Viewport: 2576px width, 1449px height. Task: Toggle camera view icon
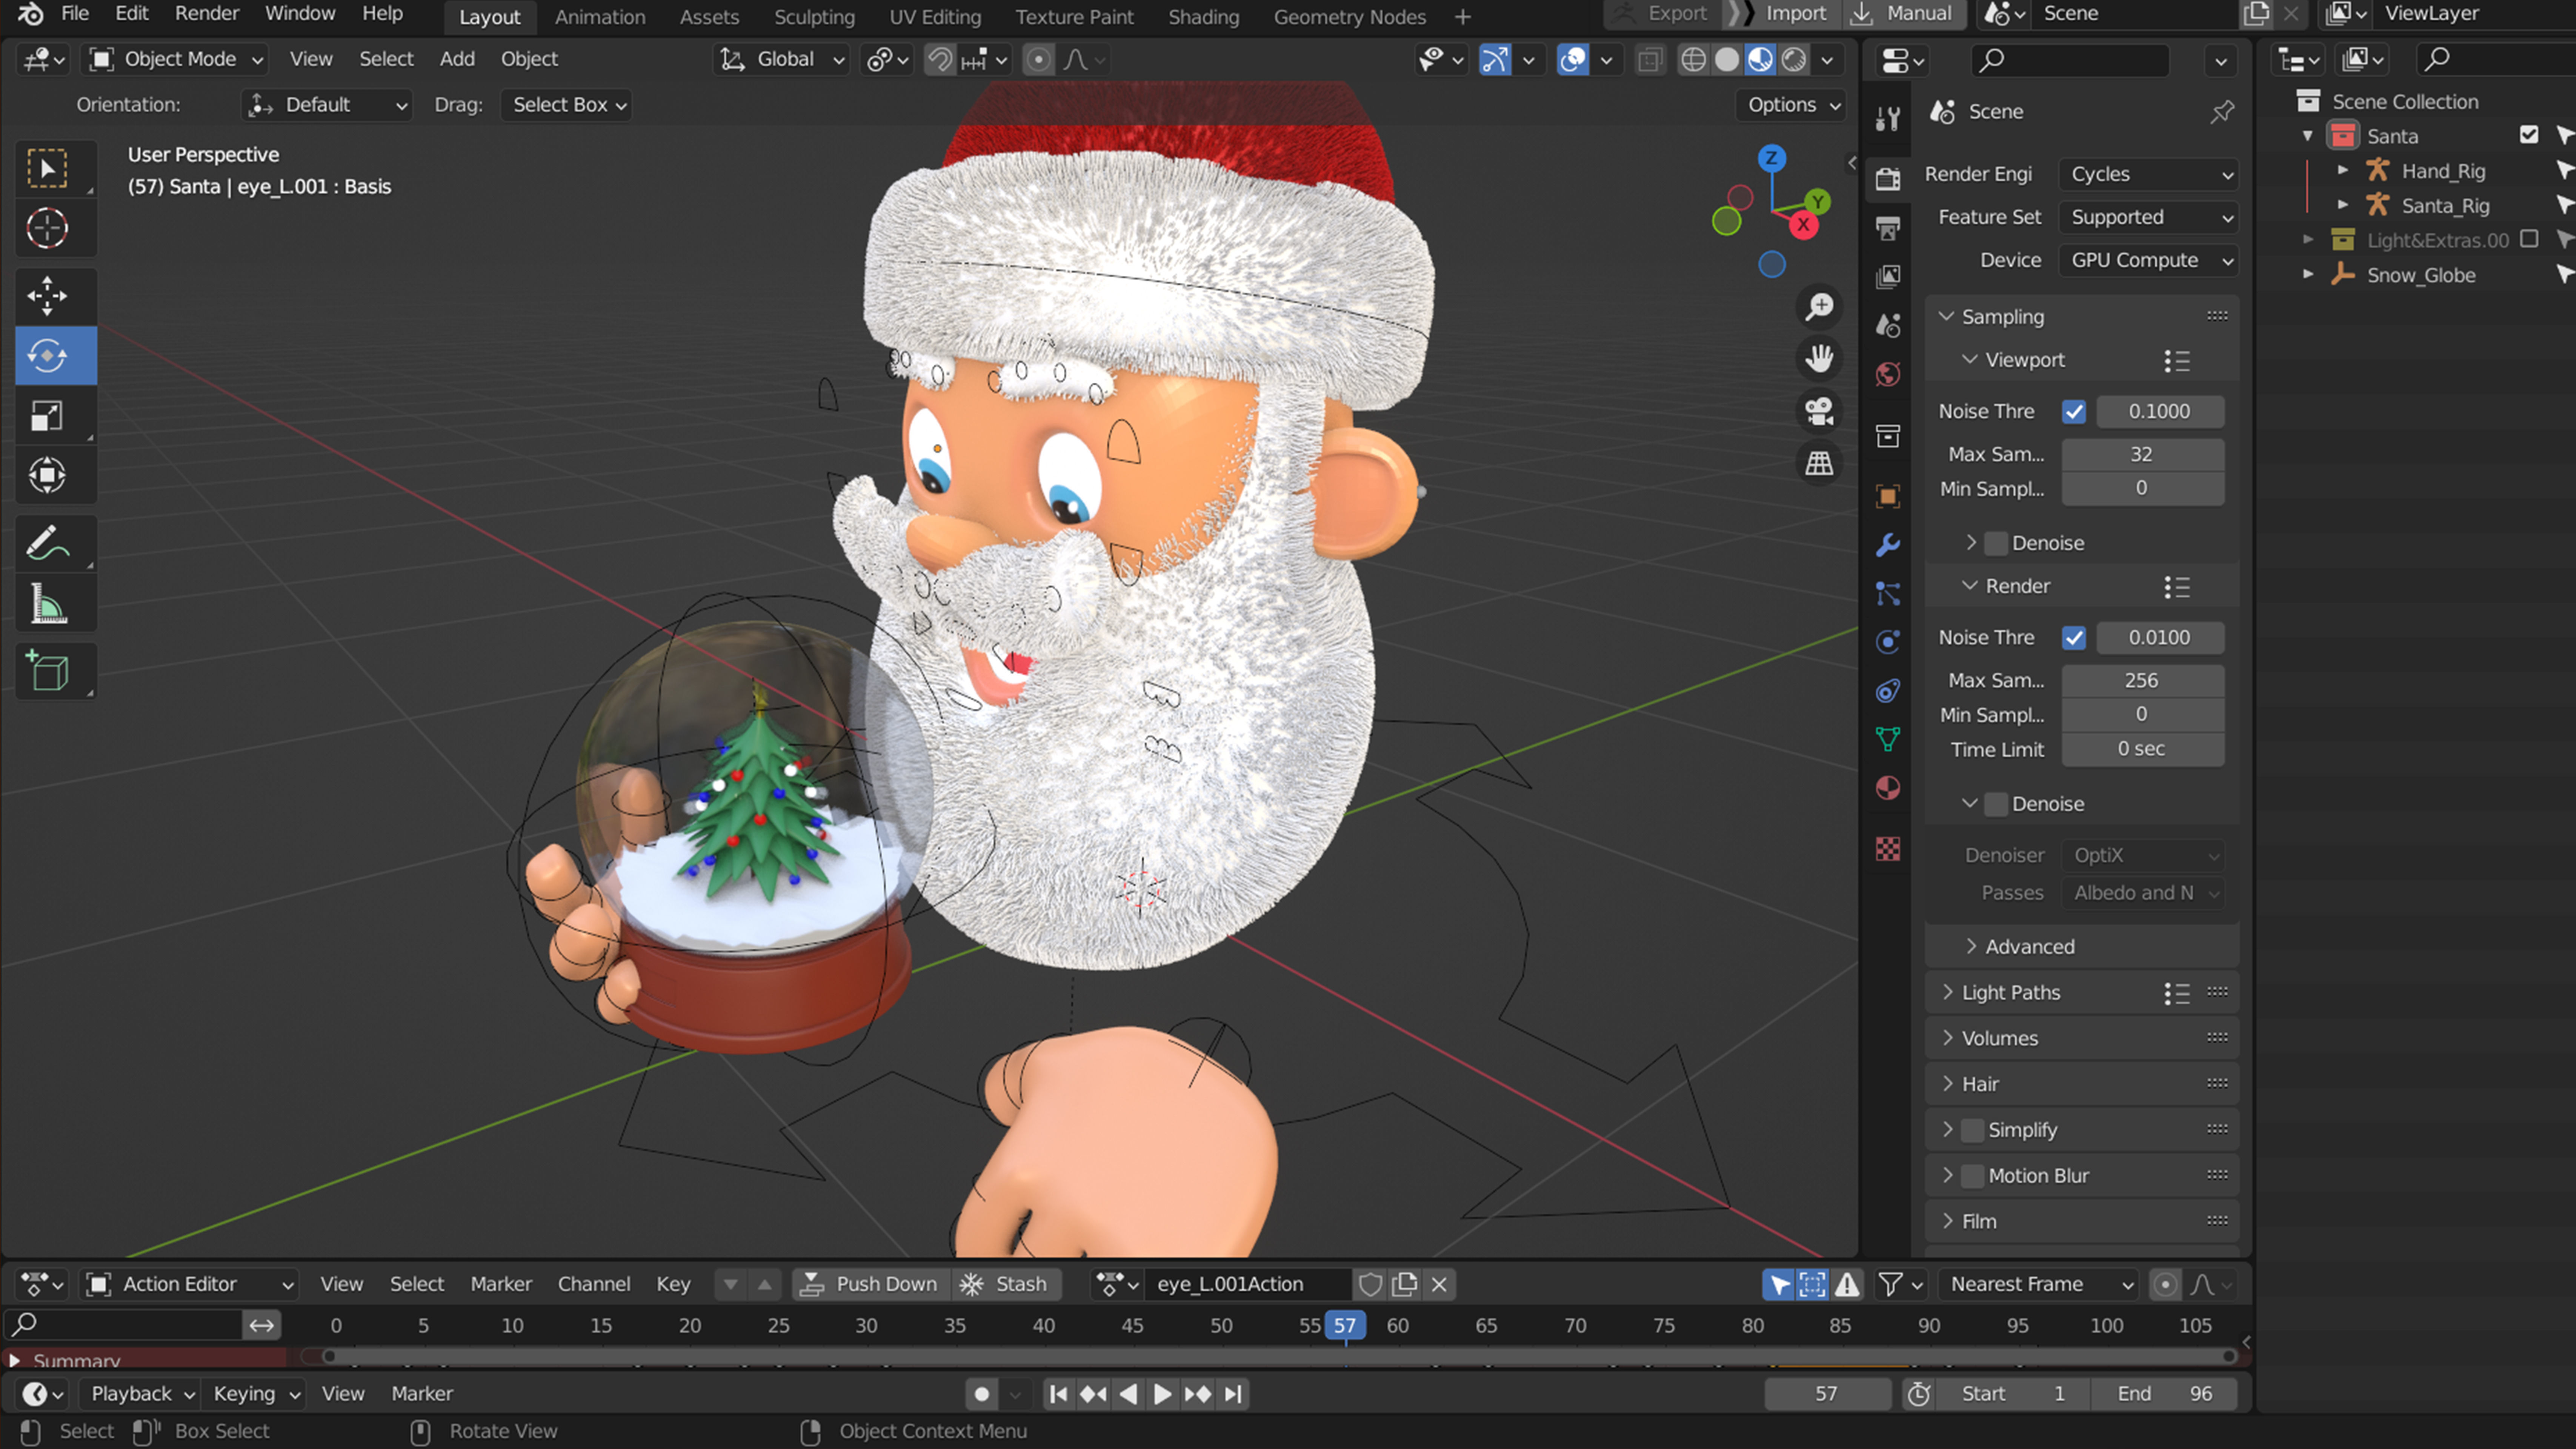[1819, 411]
